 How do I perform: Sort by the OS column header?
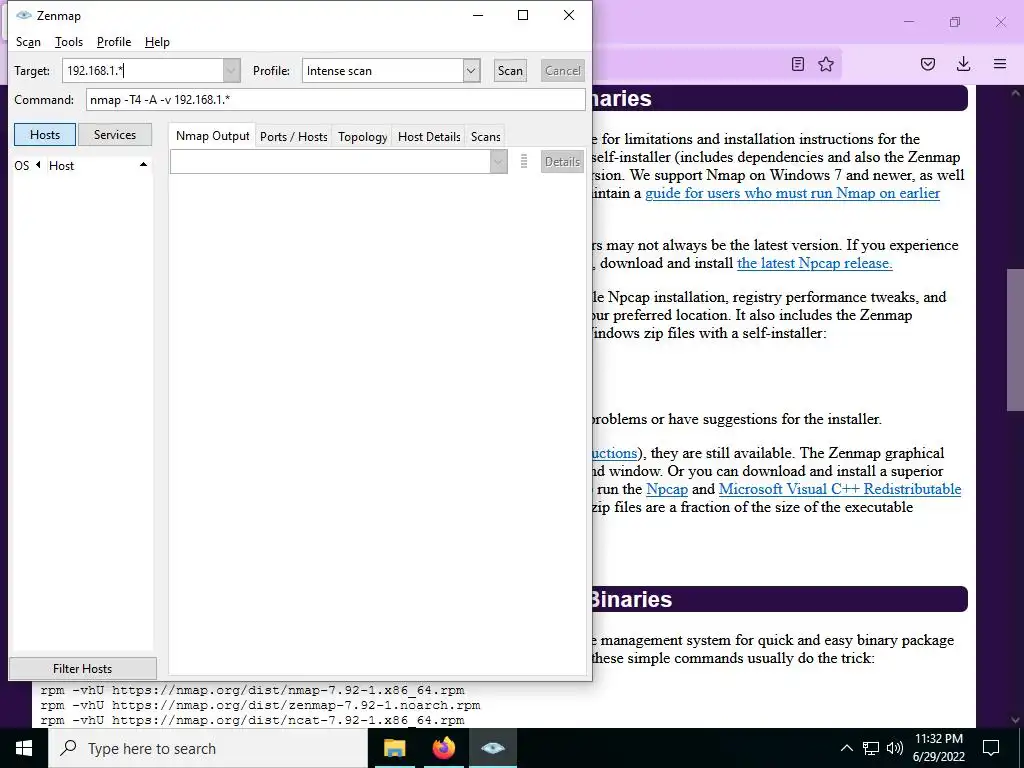point(22,166)
